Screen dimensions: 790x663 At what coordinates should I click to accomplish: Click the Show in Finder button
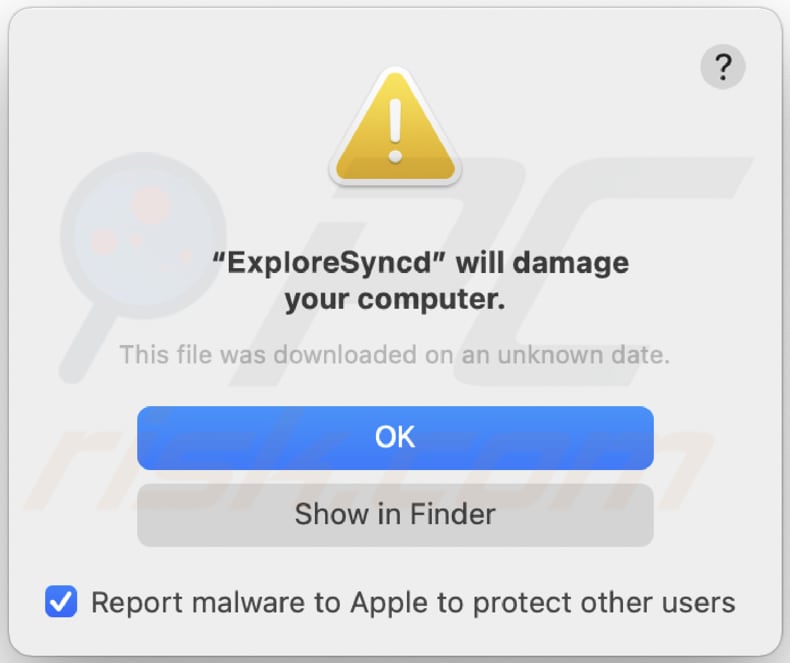click(395, 515)
